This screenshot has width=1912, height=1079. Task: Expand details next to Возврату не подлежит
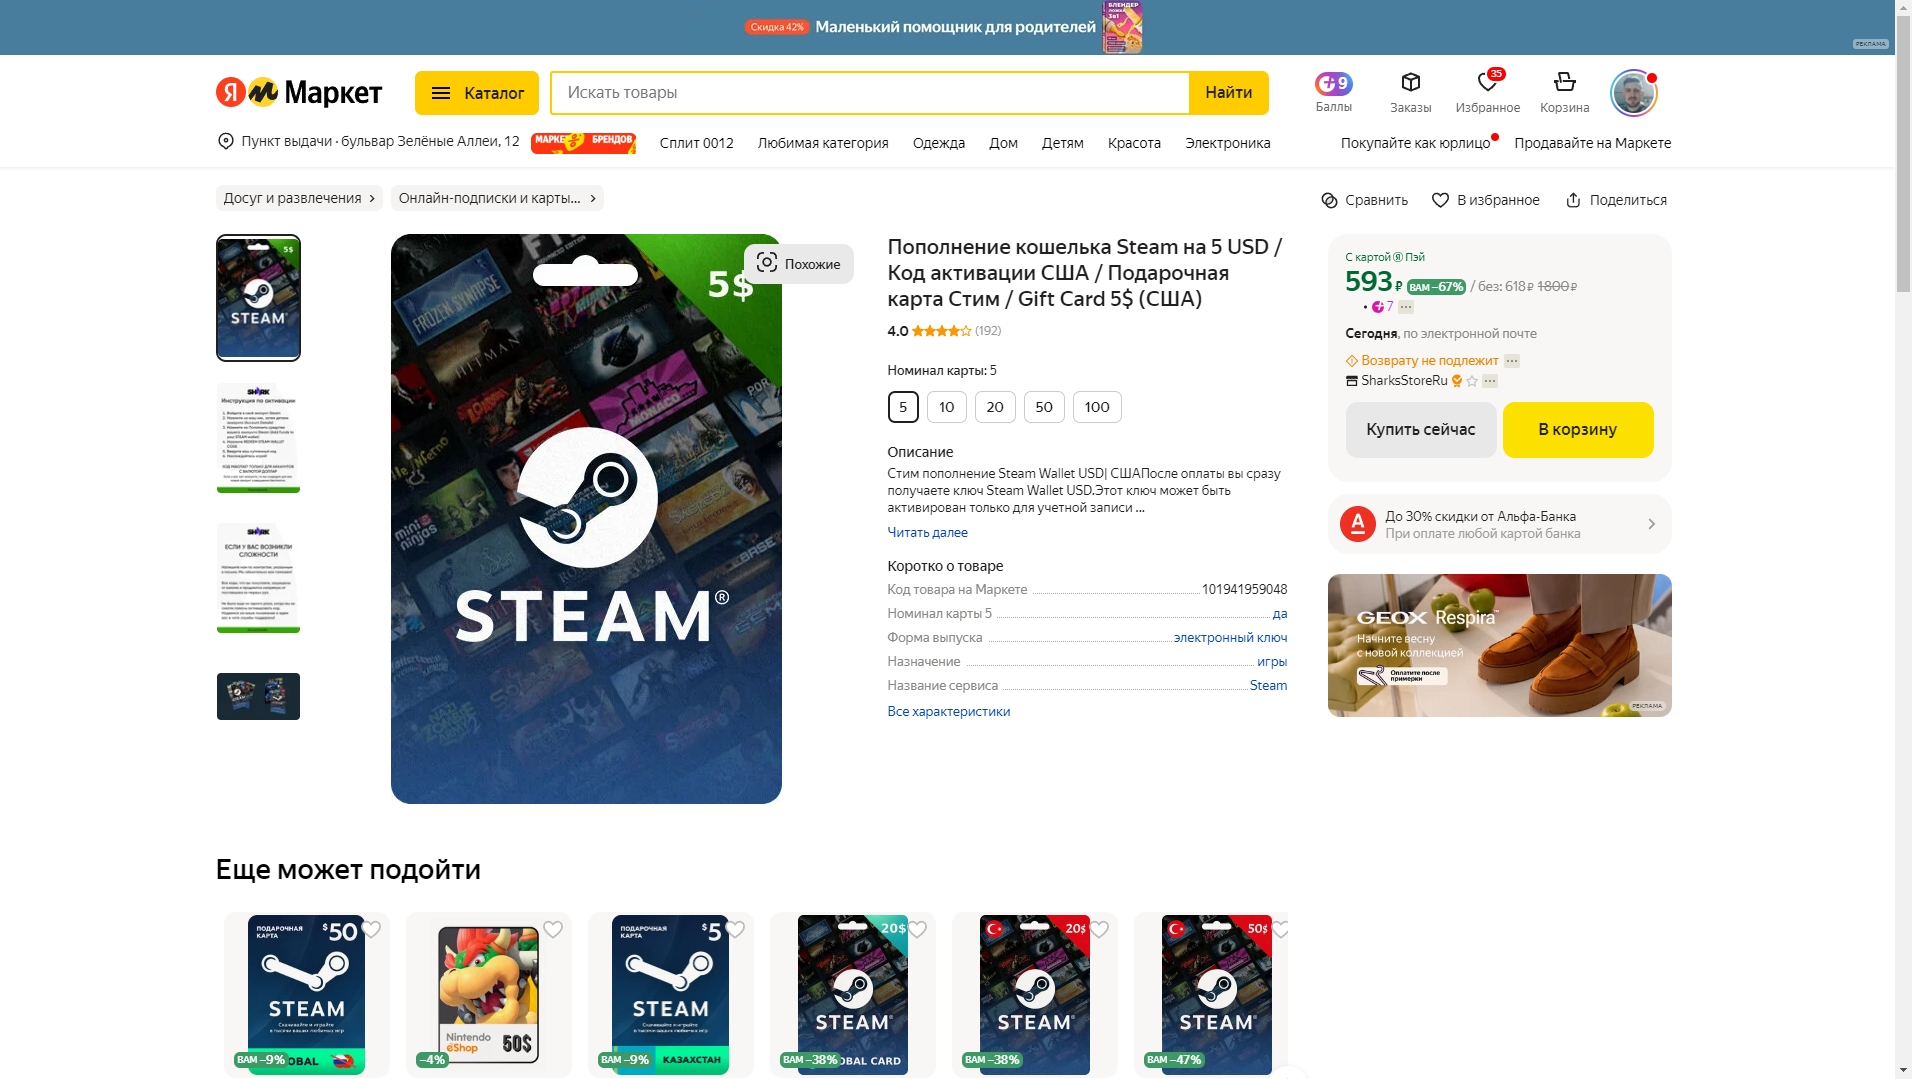point(1512,361)
